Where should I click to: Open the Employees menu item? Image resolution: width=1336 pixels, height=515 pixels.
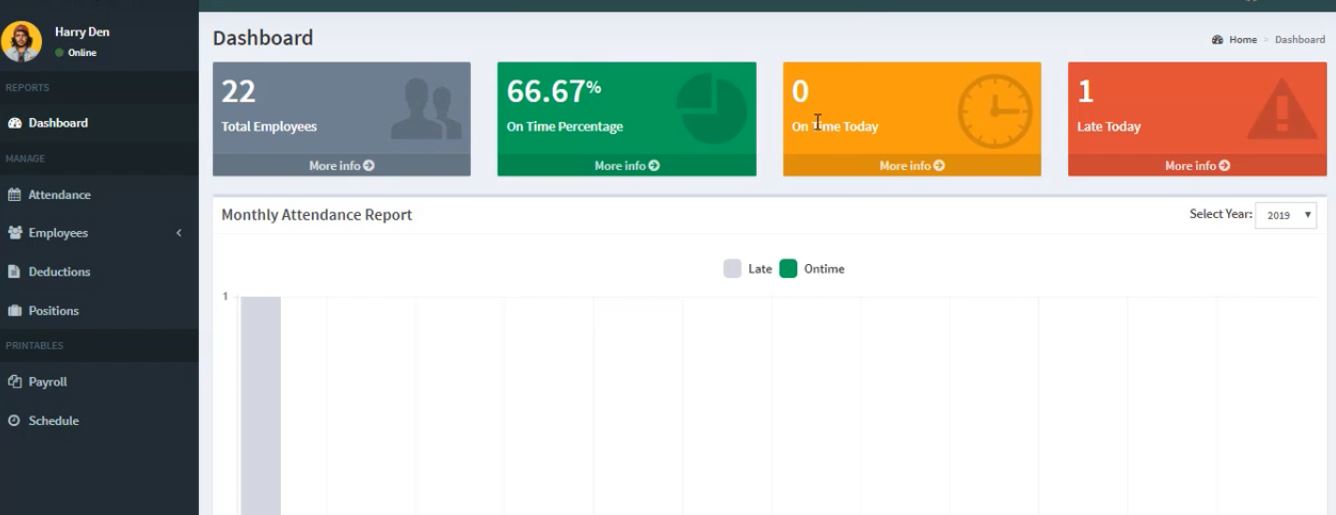click(x=99, y=233)
